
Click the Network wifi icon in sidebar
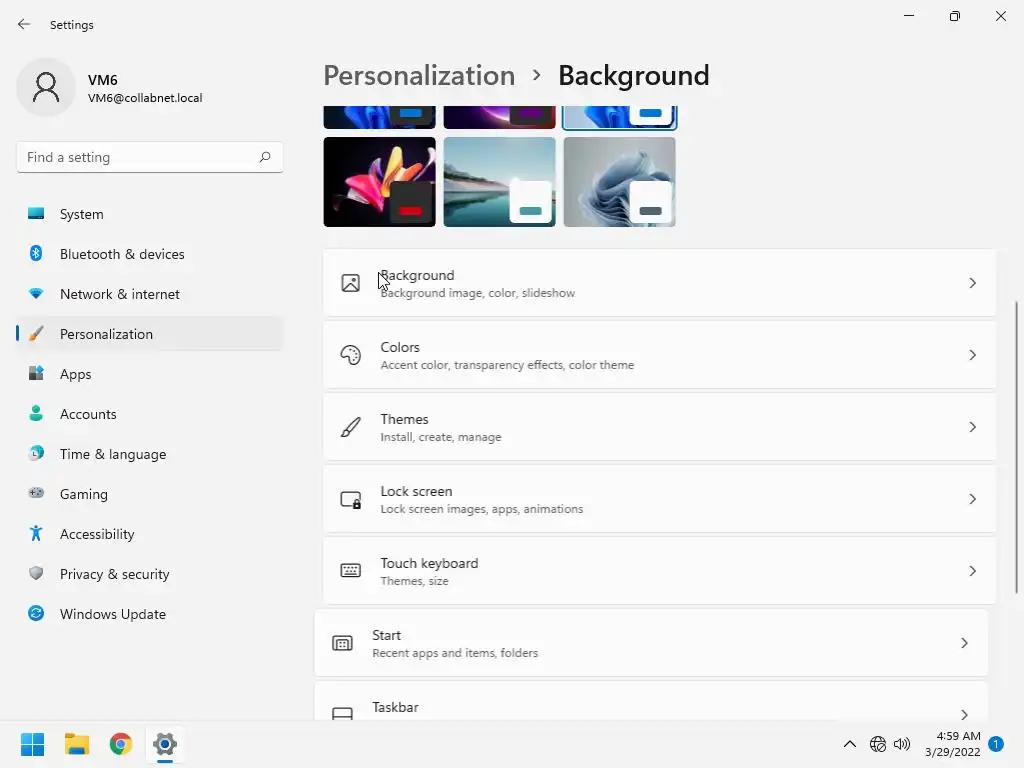point(36,294)
